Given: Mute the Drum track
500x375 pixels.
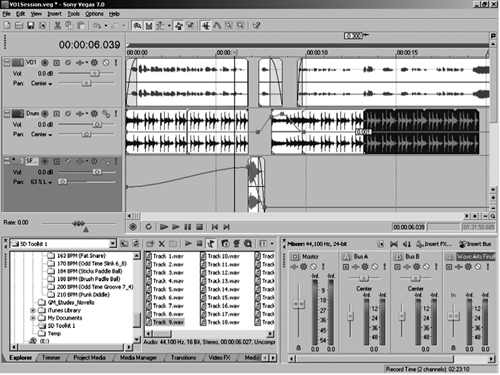Looking at the screenshot, I should (x=106, y=114).
